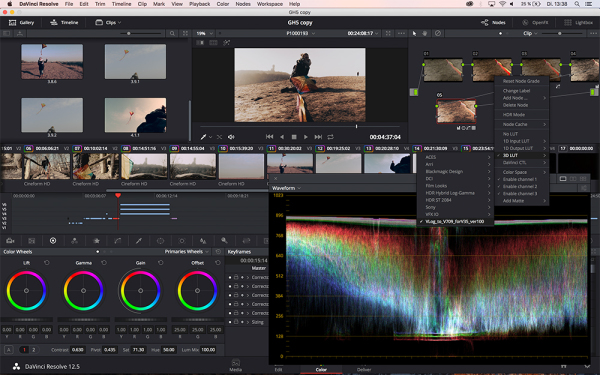Open the Clip dropdown in node editor
Screen dimensions: 600x375
tap(530, 34)
